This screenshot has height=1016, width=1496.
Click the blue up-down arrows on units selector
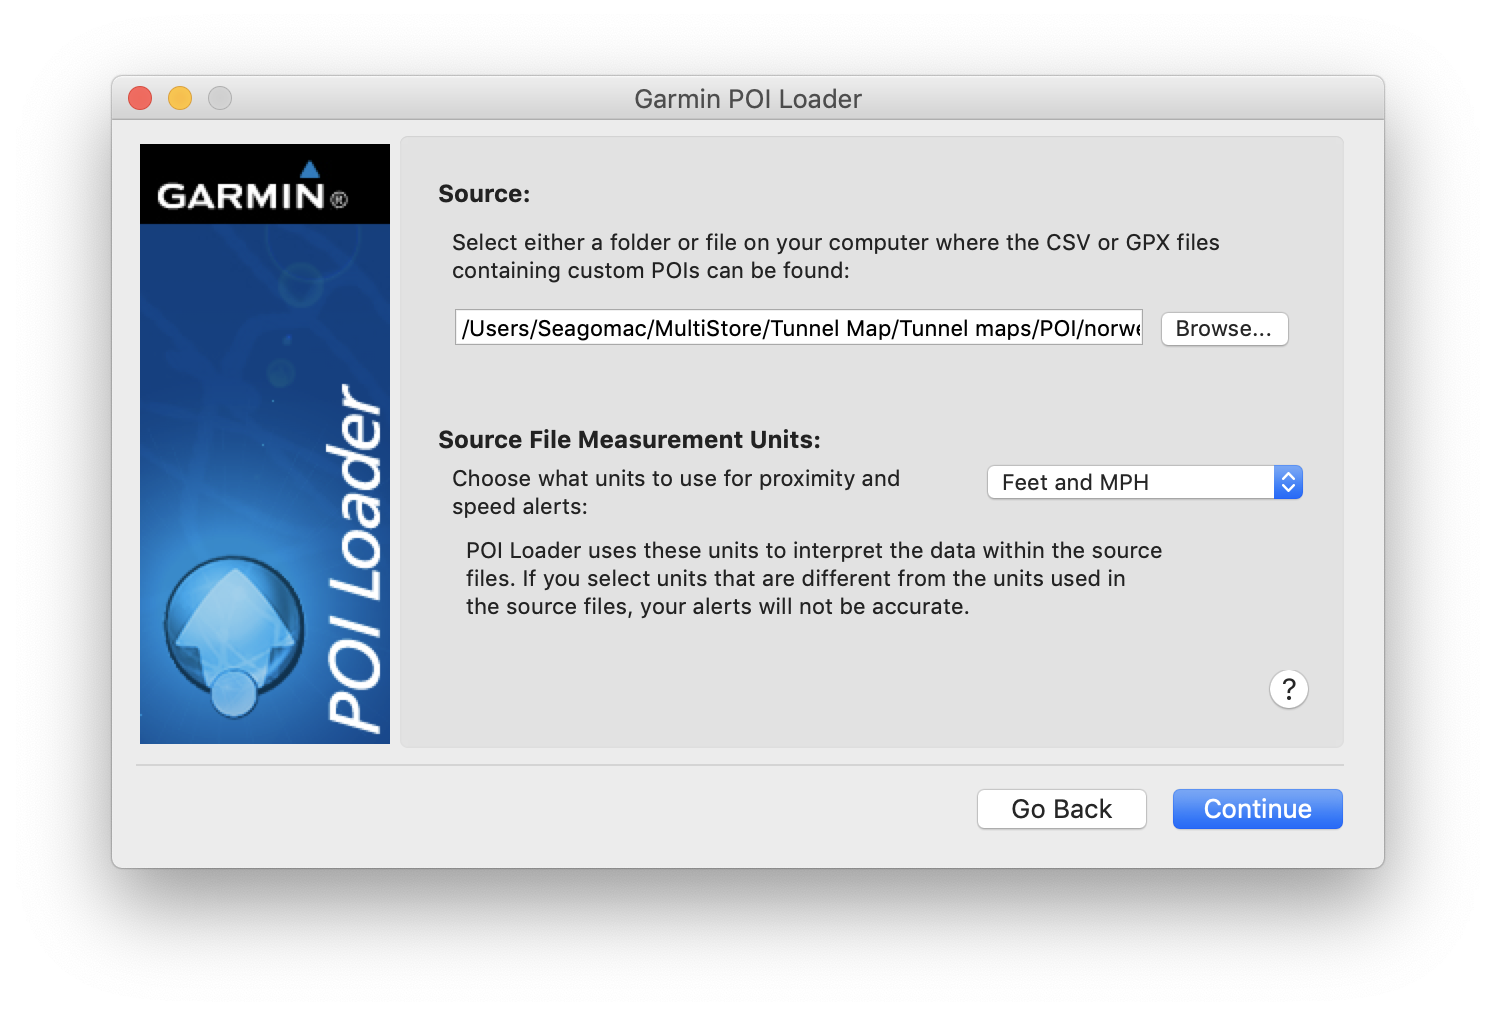tap(1288, 482)
